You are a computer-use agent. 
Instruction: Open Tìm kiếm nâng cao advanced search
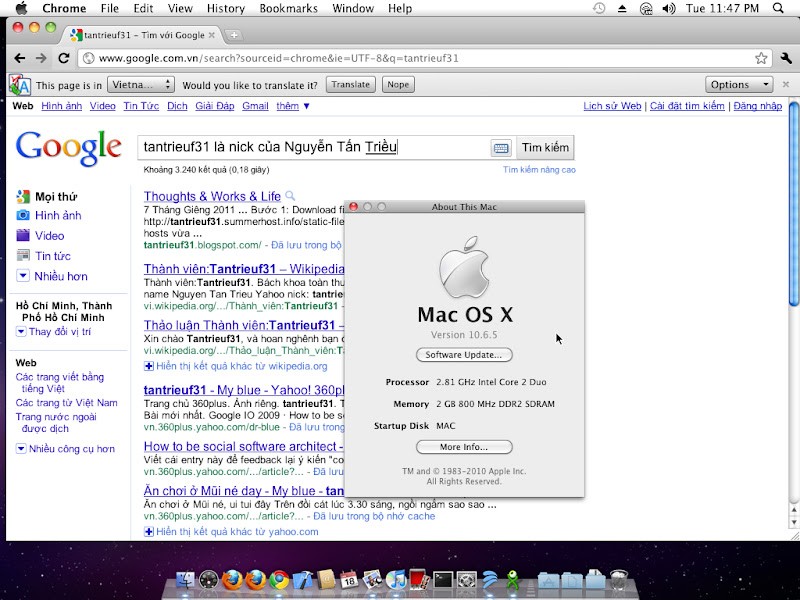(539, 170)
